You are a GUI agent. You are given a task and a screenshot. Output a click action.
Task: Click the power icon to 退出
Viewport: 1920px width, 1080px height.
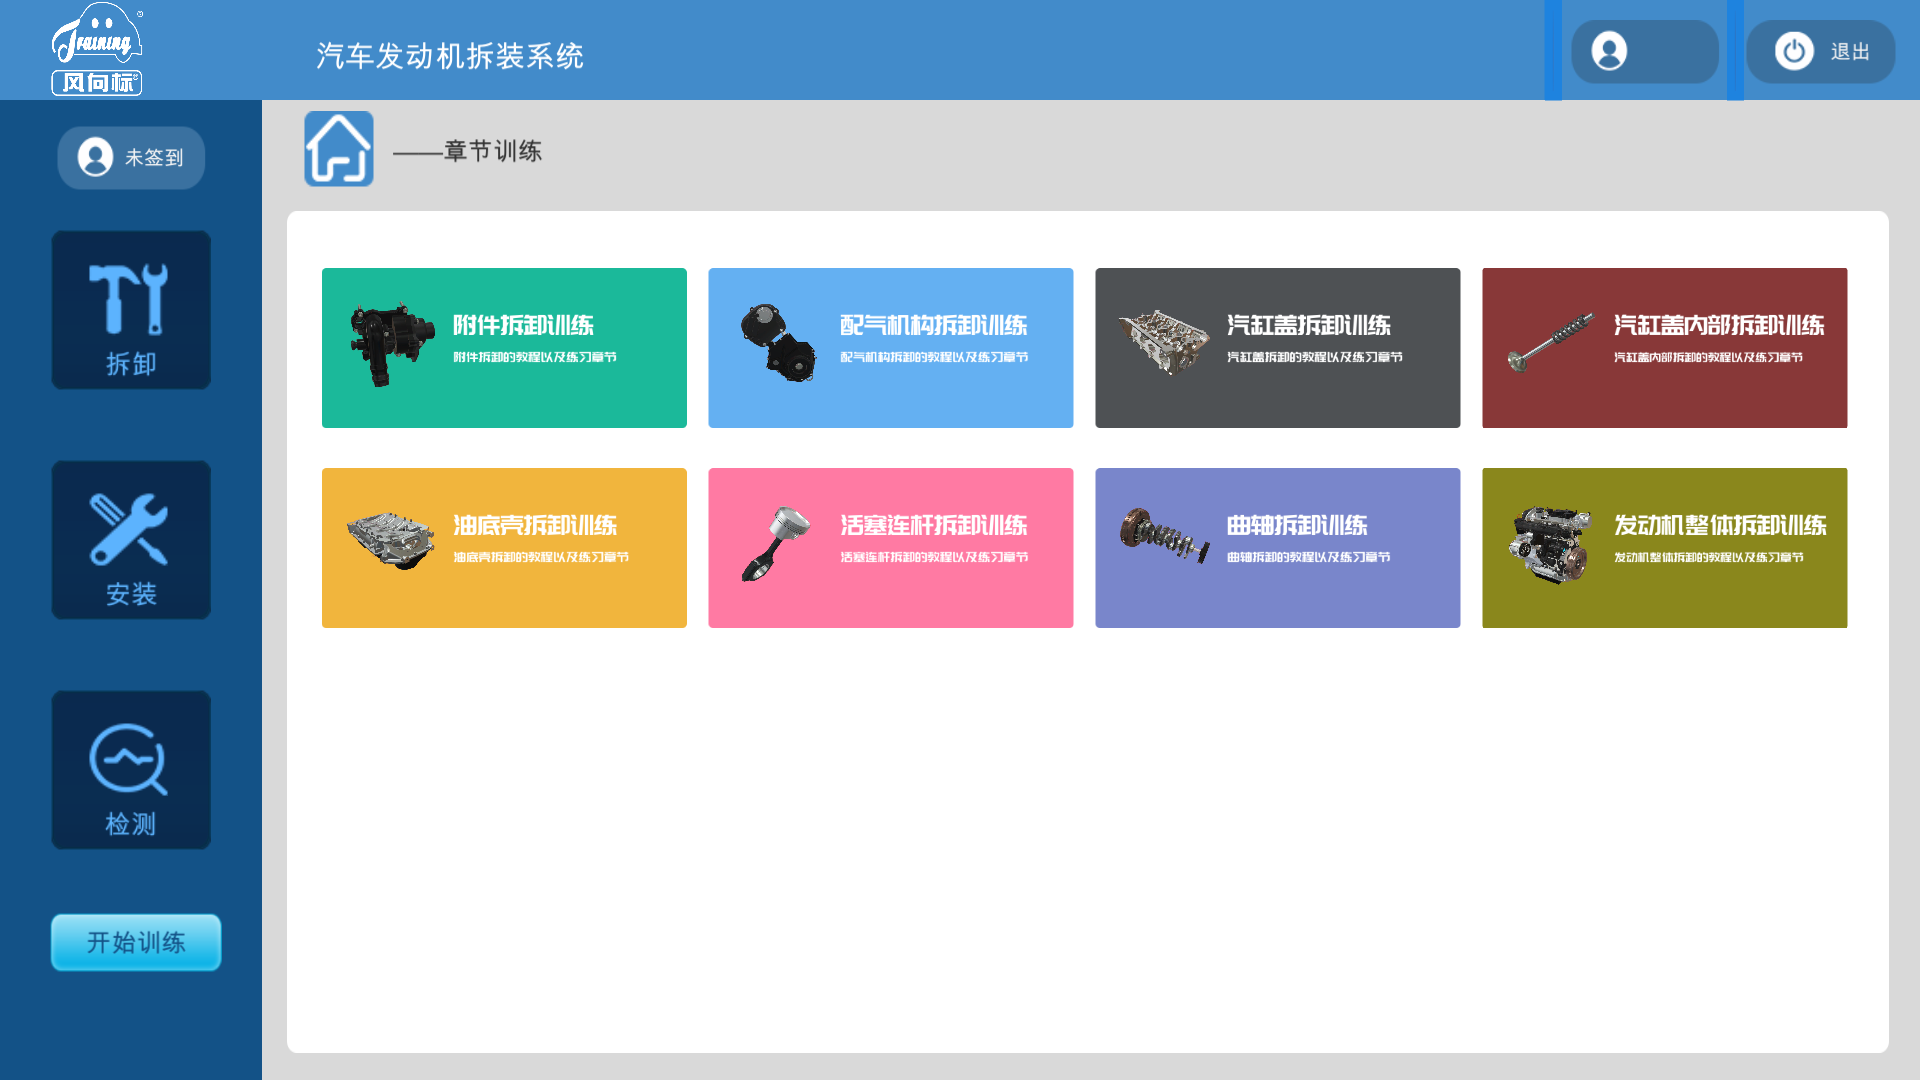pyautogui.click(x=1794, y=51)
